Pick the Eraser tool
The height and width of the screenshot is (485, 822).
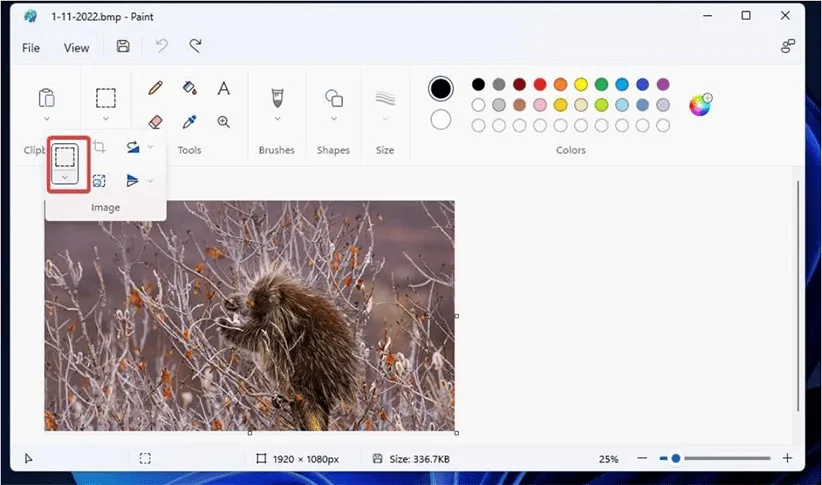155,121
